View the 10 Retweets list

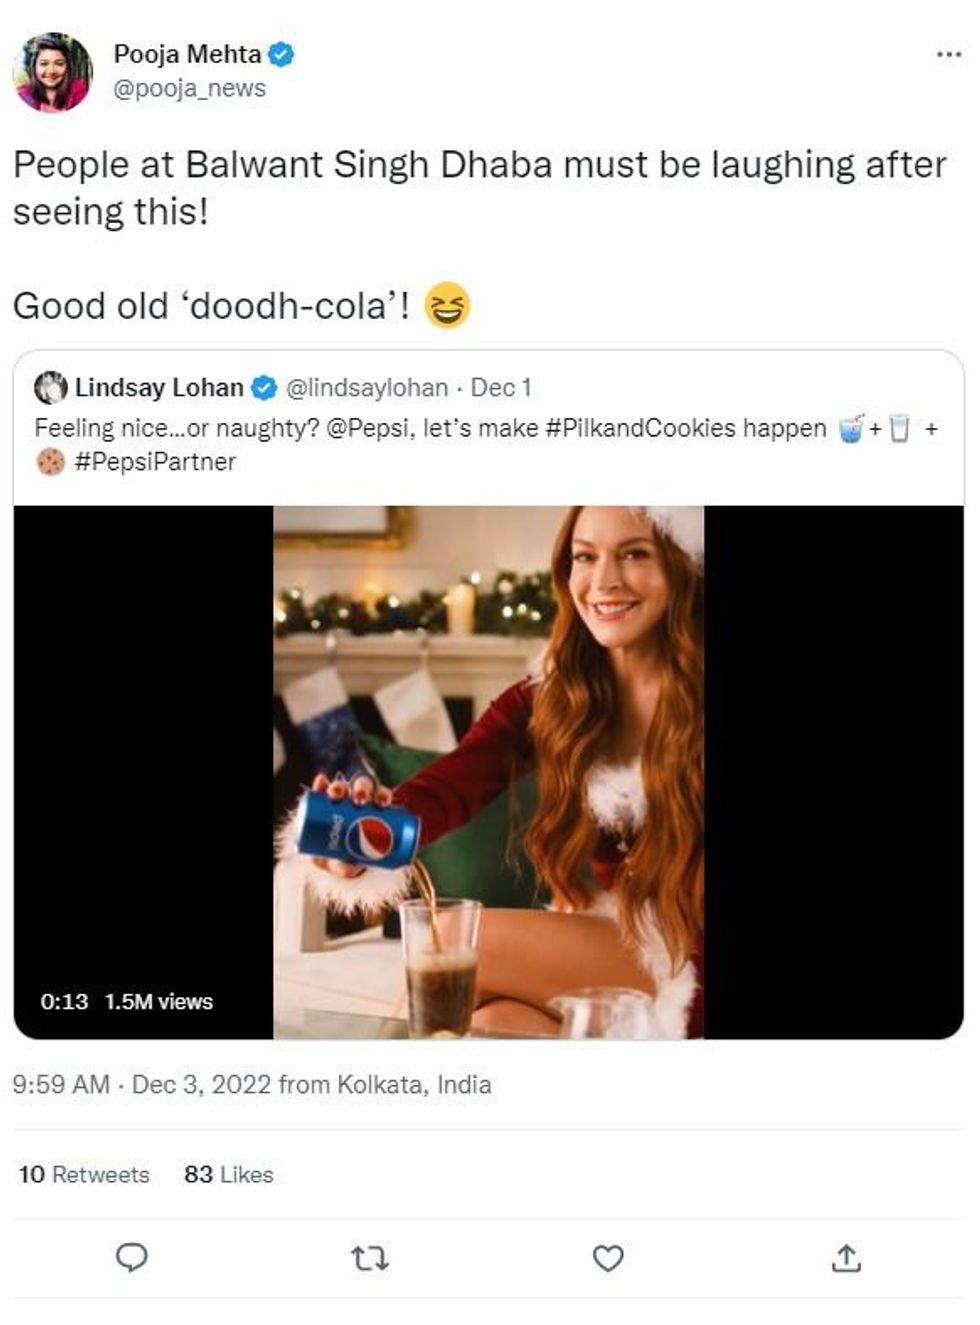click(84, 1174)
